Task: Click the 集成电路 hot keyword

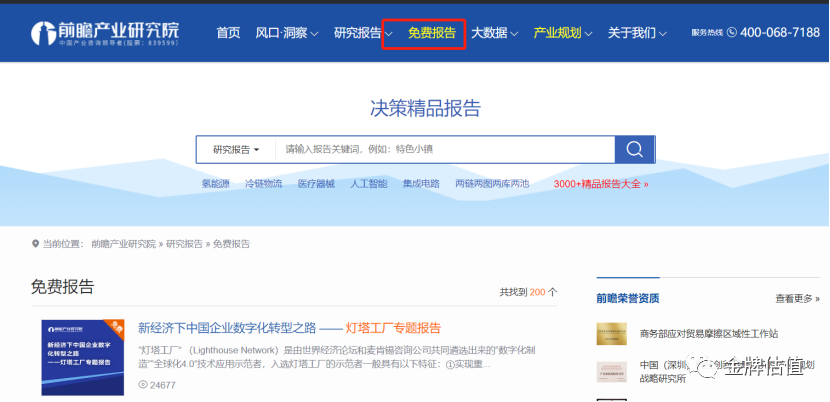Action: click(421, 184)
